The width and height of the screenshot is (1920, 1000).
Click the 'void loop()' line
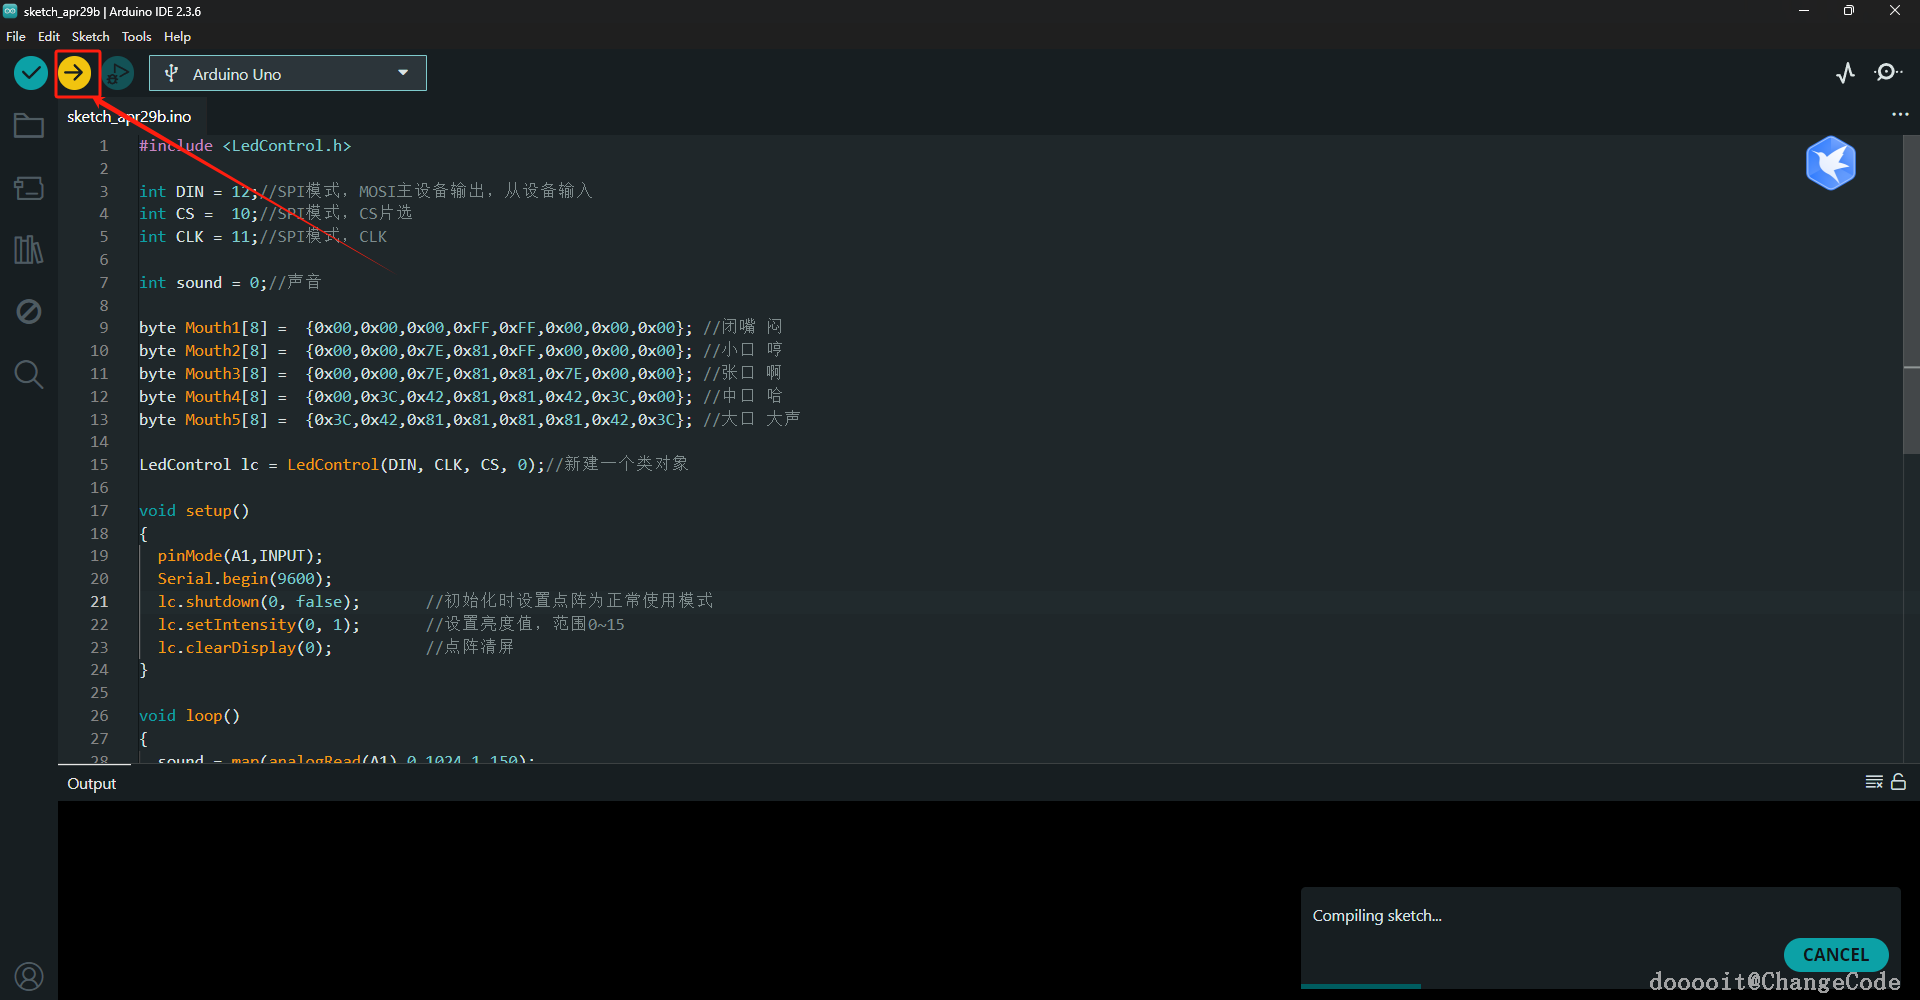pos(189,716)
